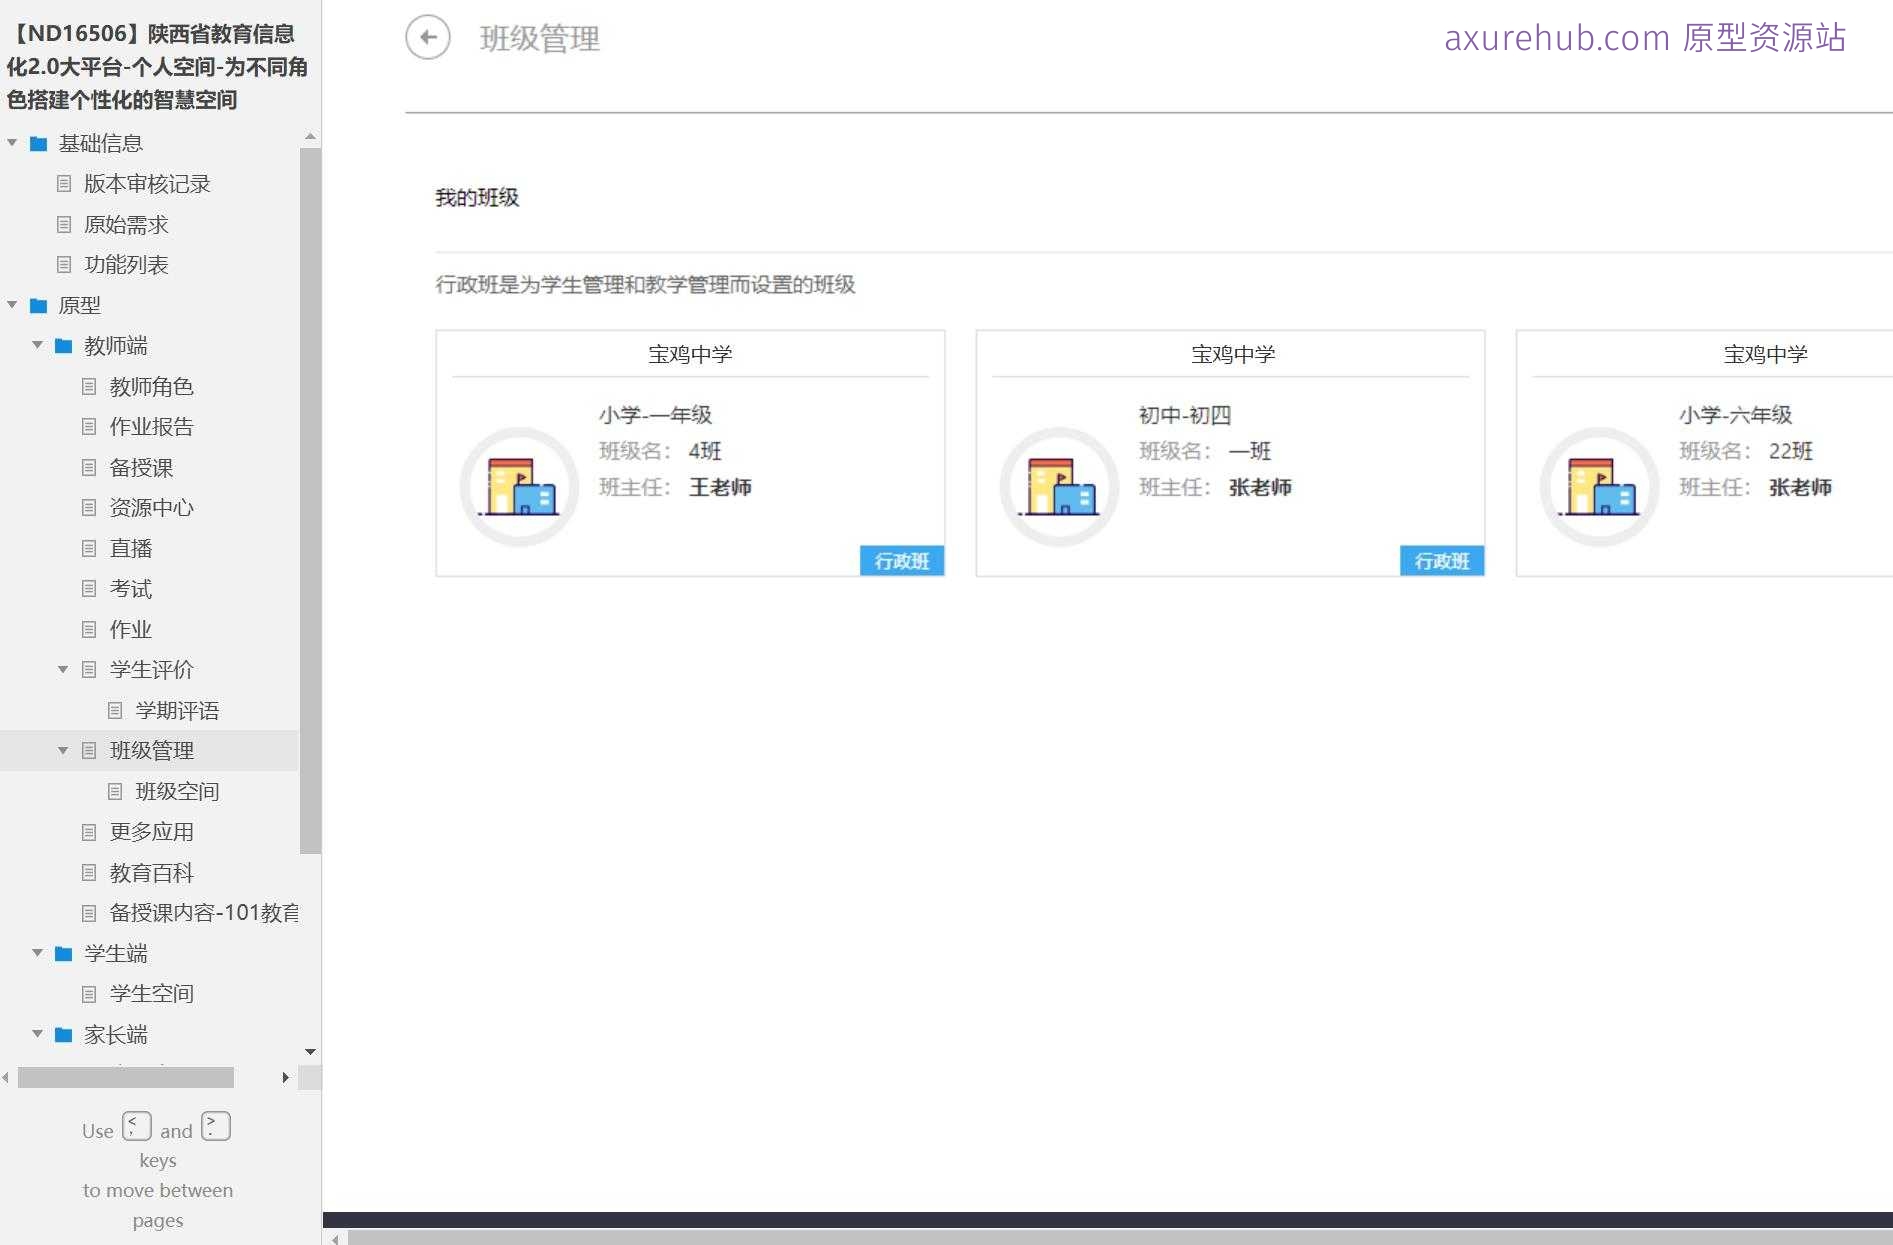
Task: Open the 学生空间 page
Action: point(151,993)
